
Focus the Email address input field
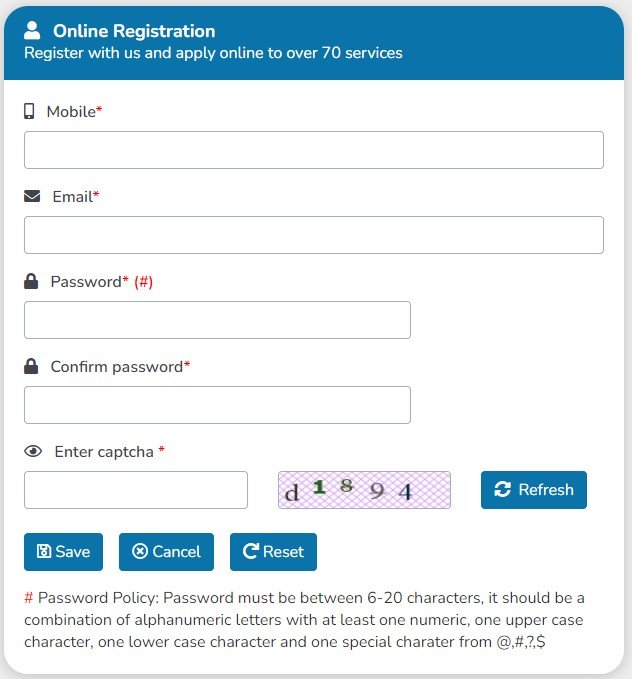[x=313, y=235]
